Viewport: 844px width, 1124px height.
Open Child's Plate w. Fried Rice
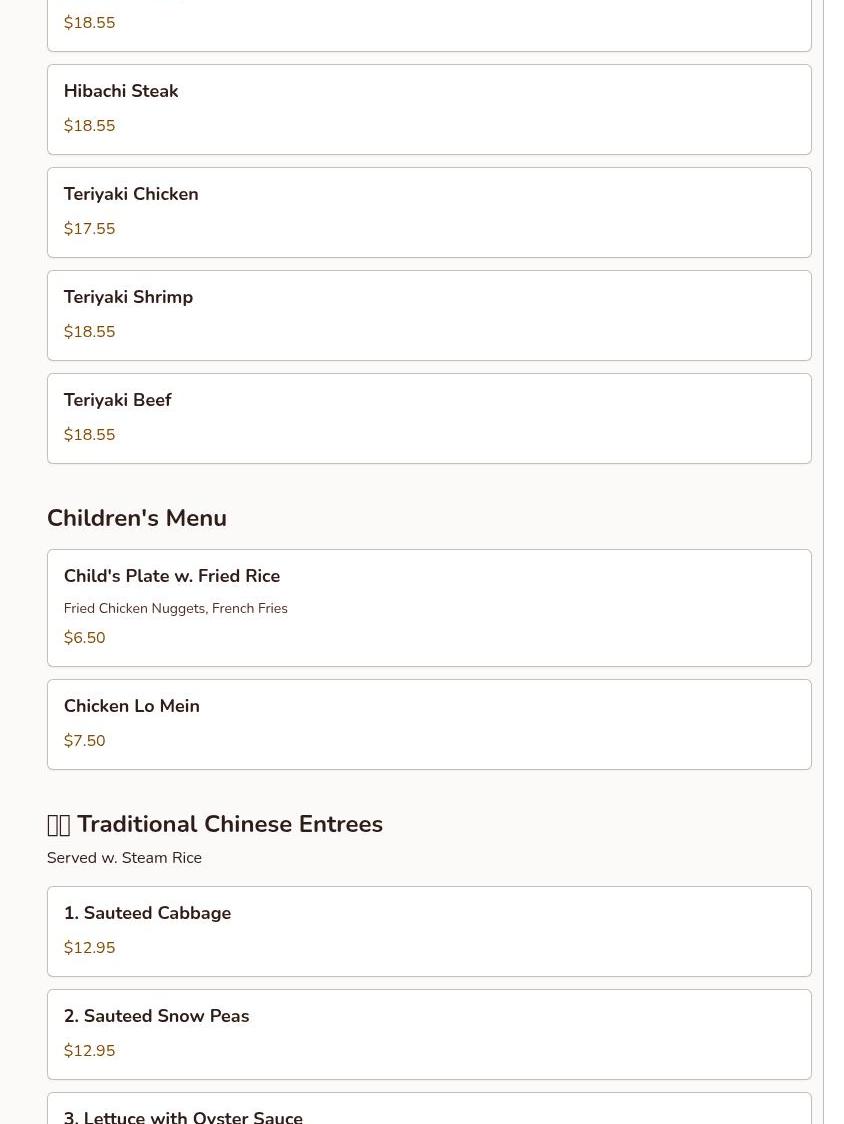tap(172, 576)
